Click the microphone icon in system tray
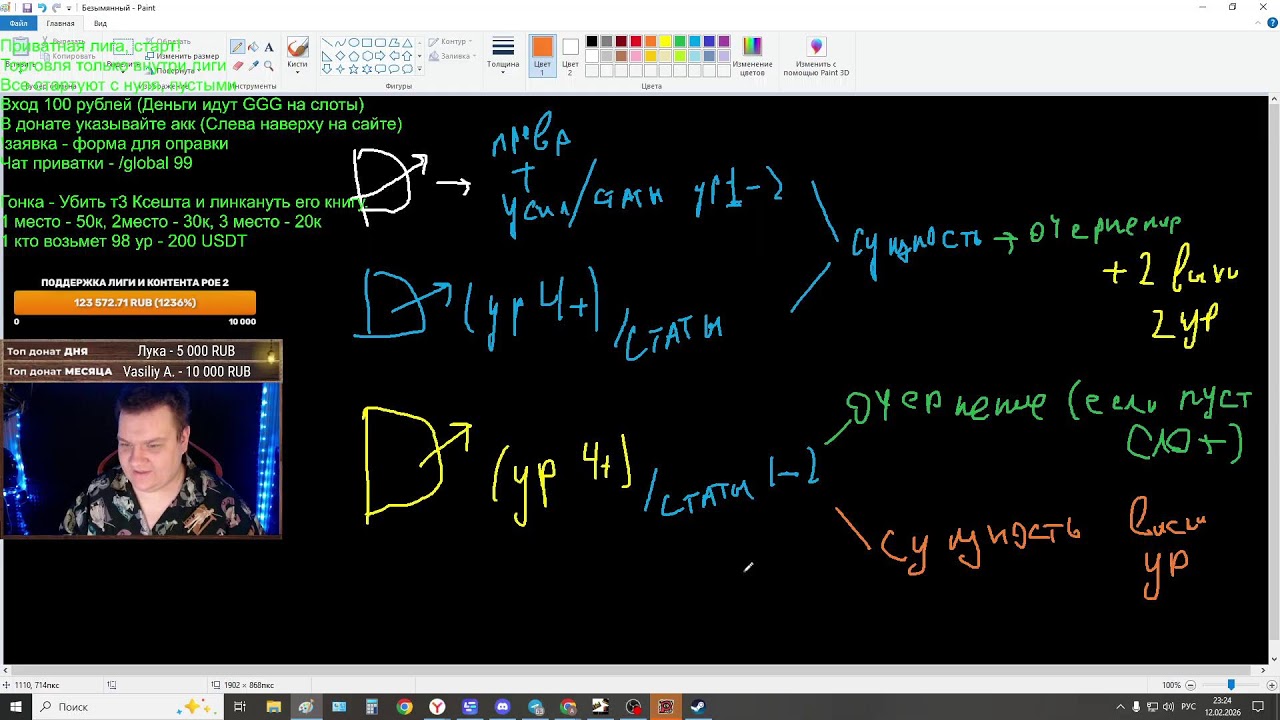Viewport: 1280px width, 720px height. click(1136, 707)
